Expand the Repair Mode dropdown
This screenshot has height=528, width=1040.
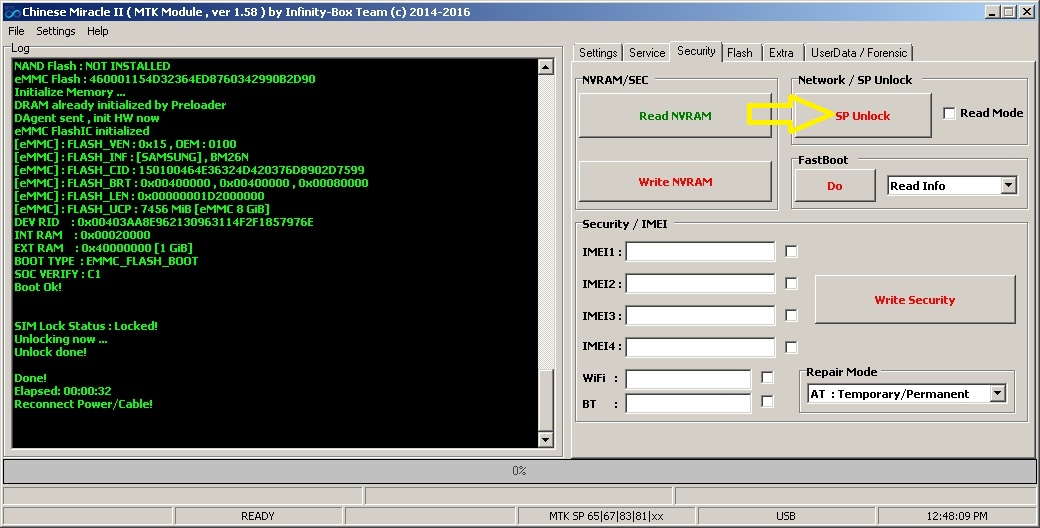click(998, 393)
